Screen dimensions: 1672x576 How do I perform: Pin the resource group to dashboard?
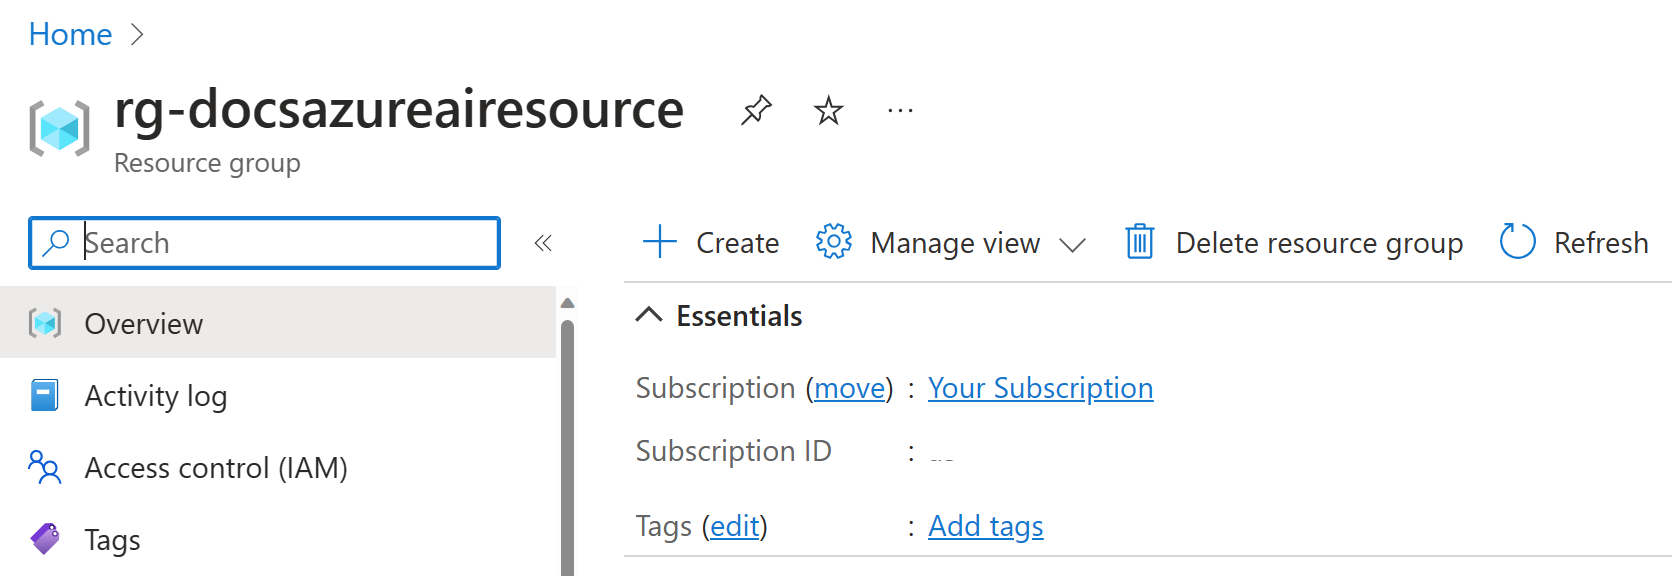pyautogui.click(x=756, y=110)
